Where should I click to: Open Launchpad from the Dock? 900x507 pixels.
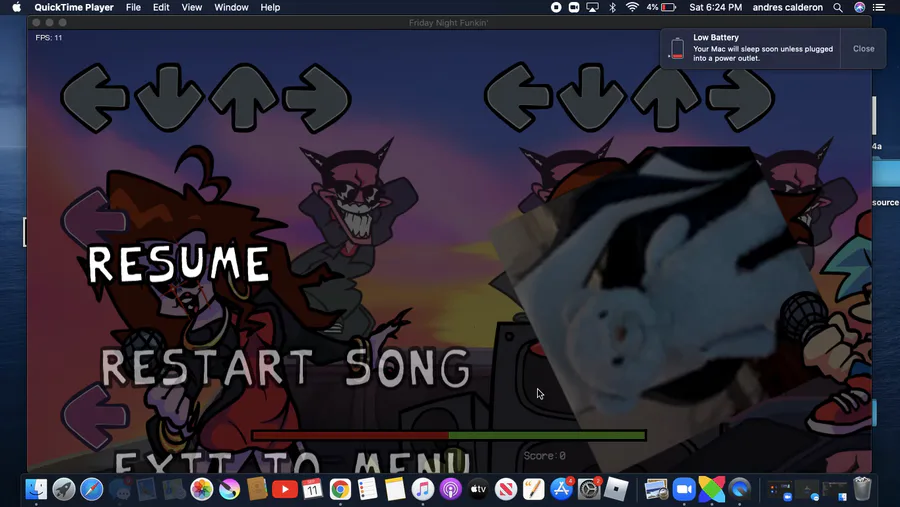(64, 489)
